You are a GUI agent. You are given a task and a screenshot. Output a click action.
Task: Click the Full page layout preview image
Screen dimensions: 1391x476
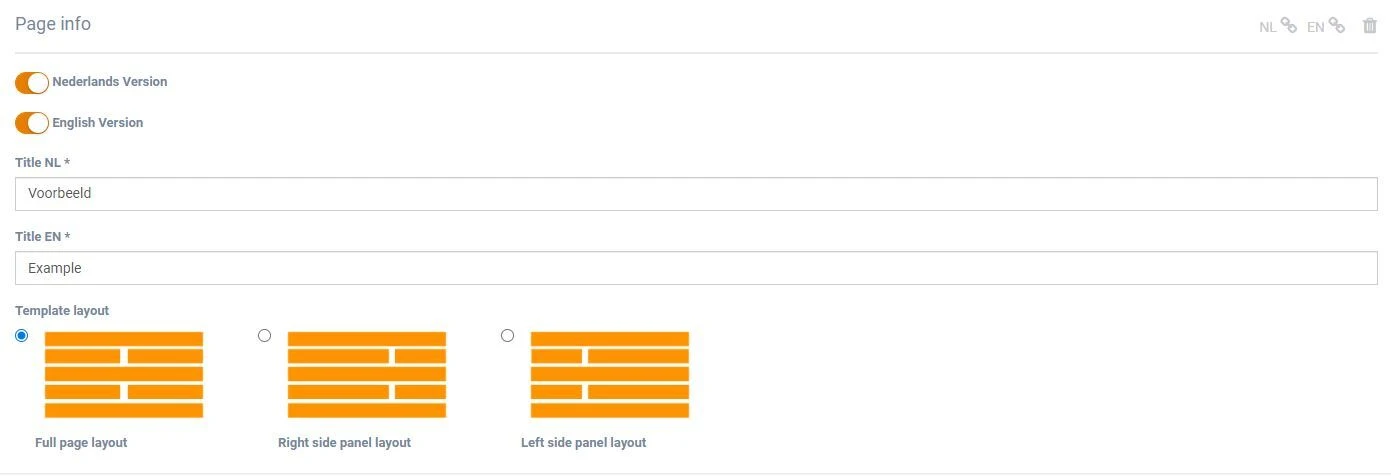point(124,375)
